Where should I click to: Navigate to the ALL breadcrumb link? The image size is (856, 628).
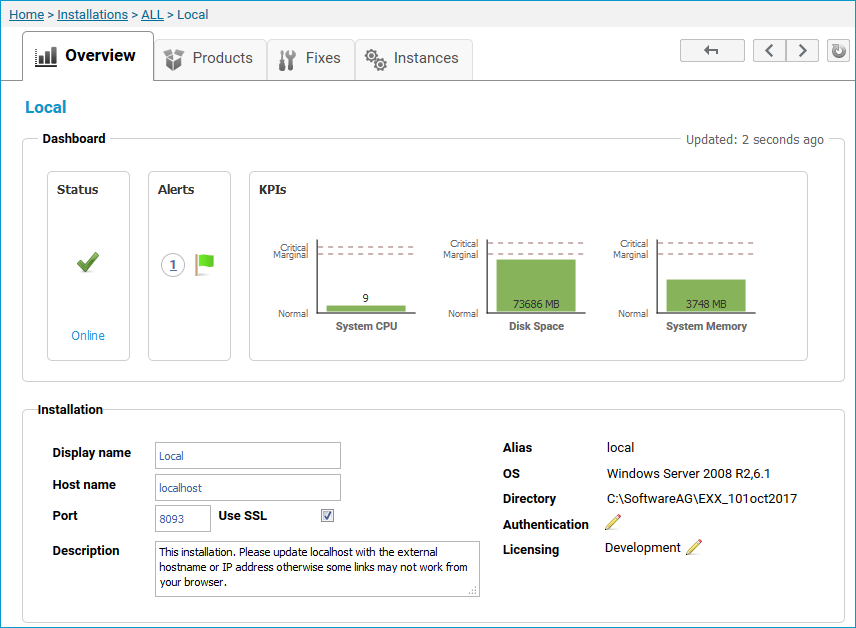pyautogui.click(x=152, y=15)
